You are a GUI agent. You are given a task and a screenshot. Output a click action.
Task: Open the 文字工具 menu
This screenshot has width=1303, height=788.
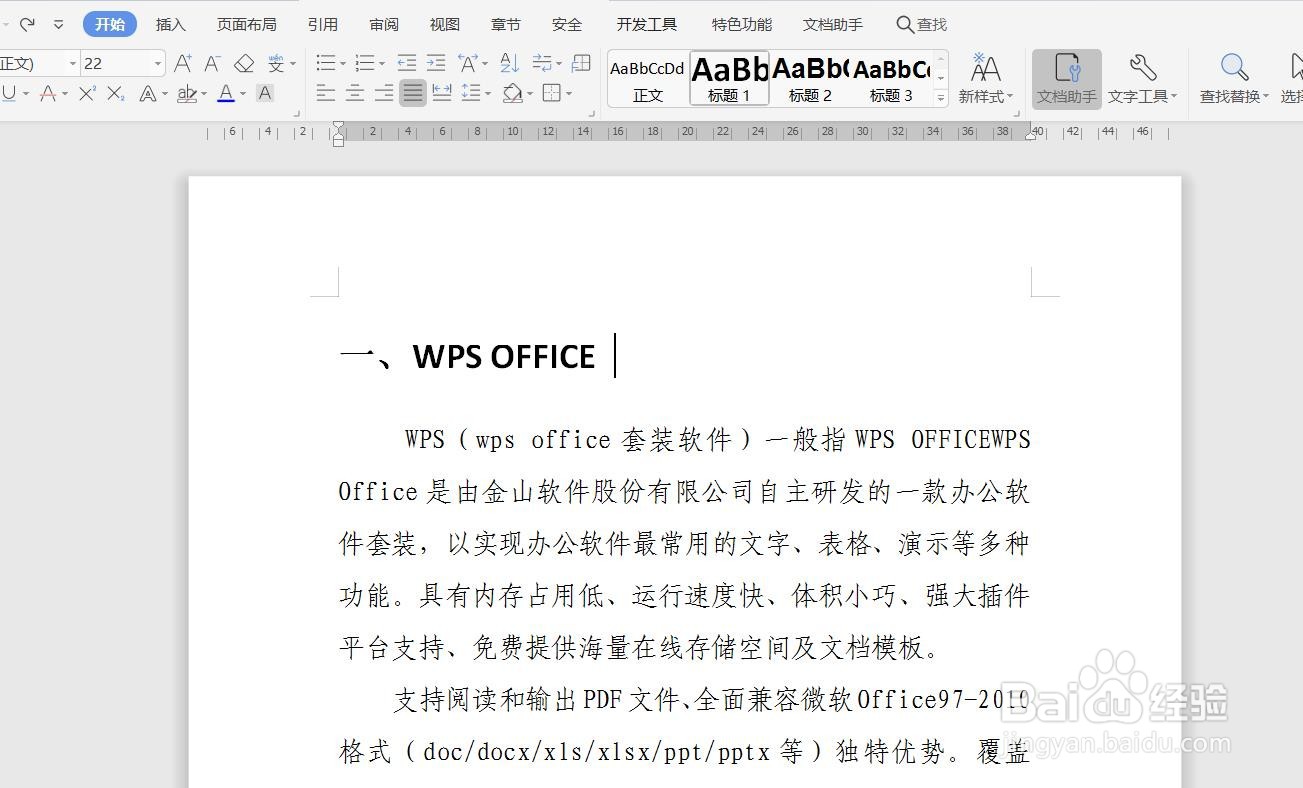pyautogui.click(x=1142, y=79)
